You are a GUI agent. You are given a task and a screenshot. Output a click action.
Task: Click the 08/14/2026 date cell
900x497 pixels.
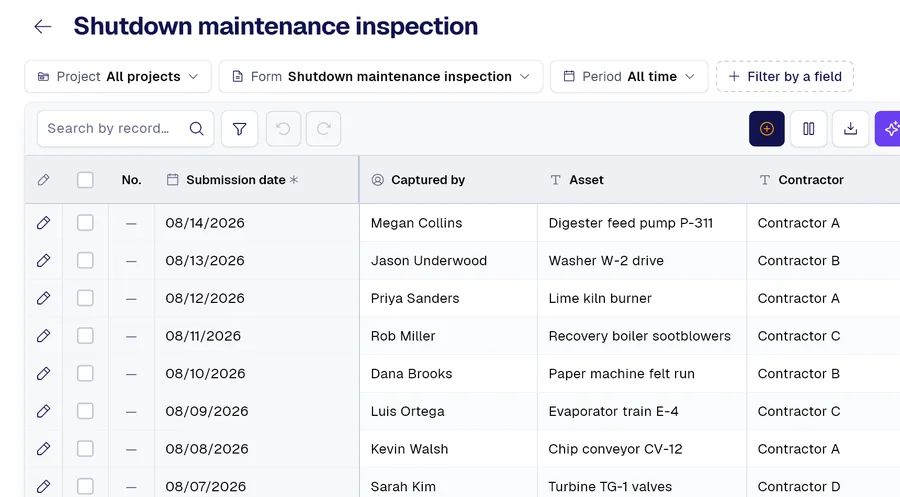257,223
